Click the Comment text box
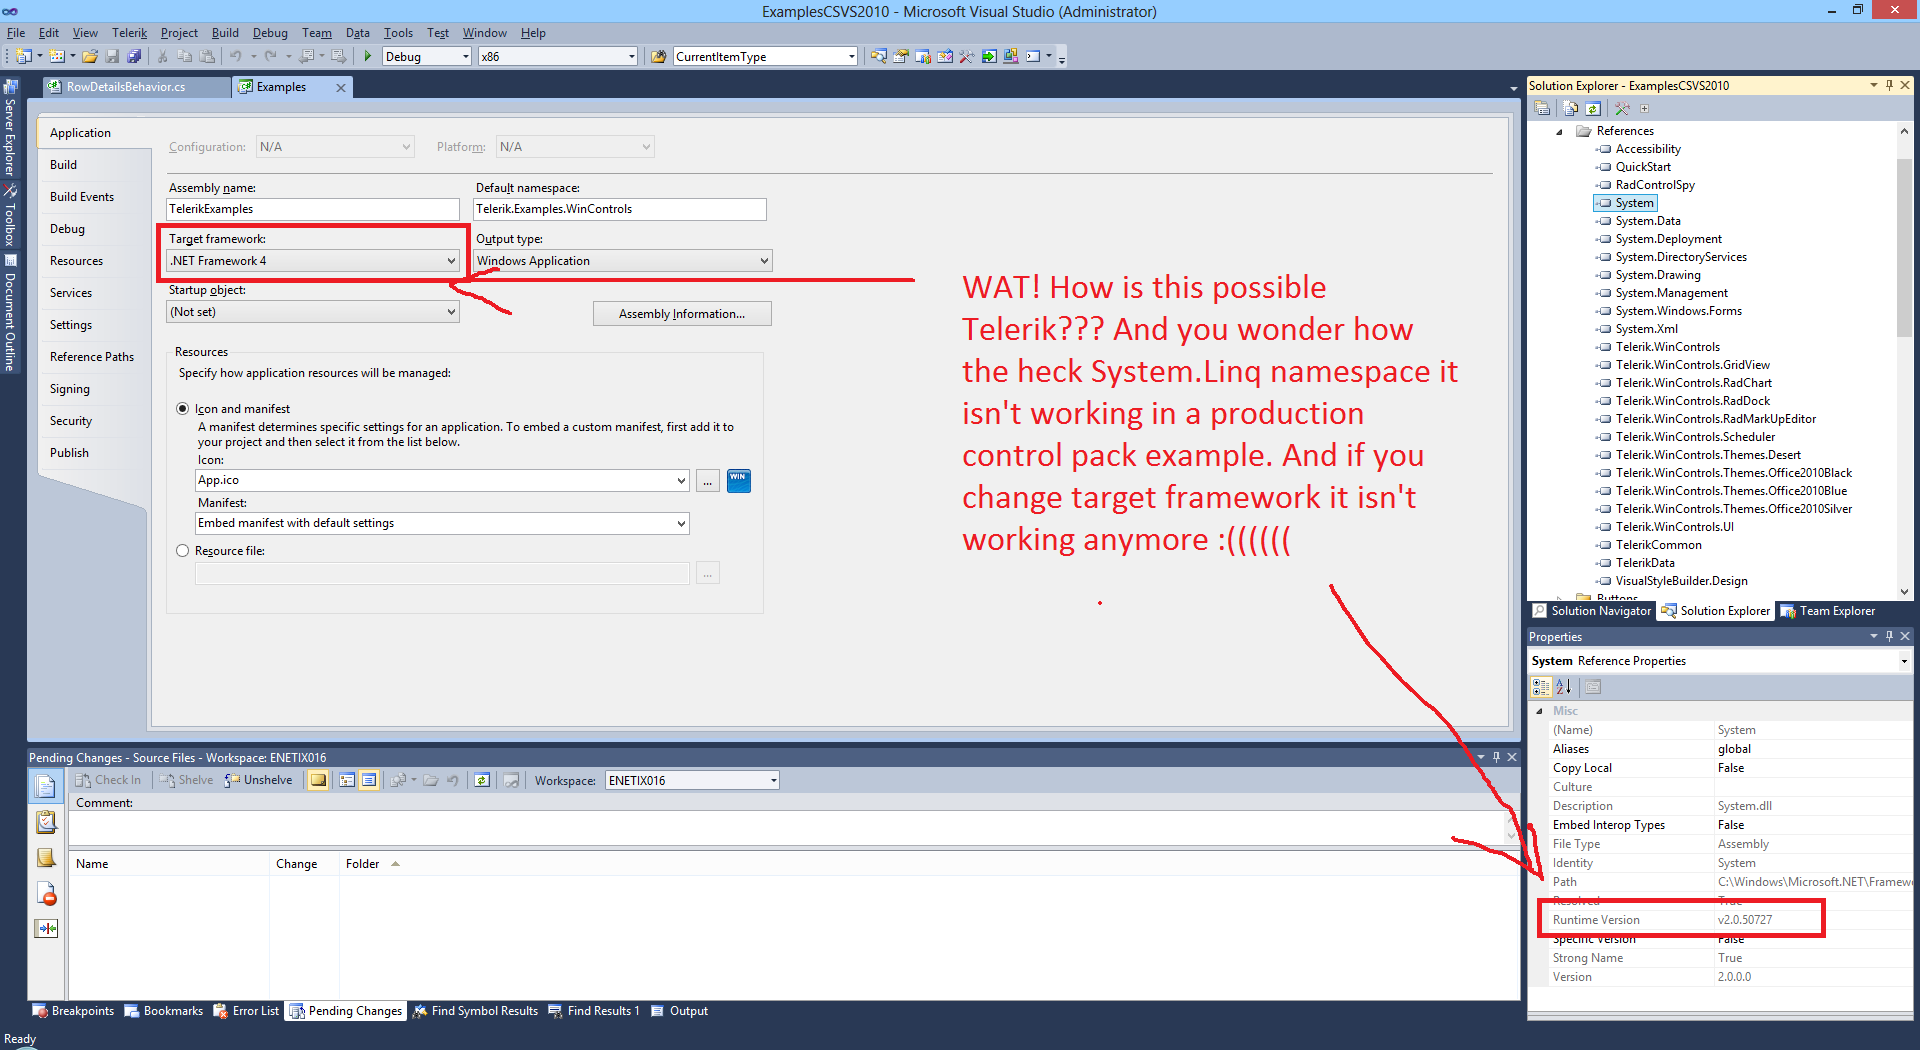This screenshot has width=1920, height=1050. (x=788, y=827)
